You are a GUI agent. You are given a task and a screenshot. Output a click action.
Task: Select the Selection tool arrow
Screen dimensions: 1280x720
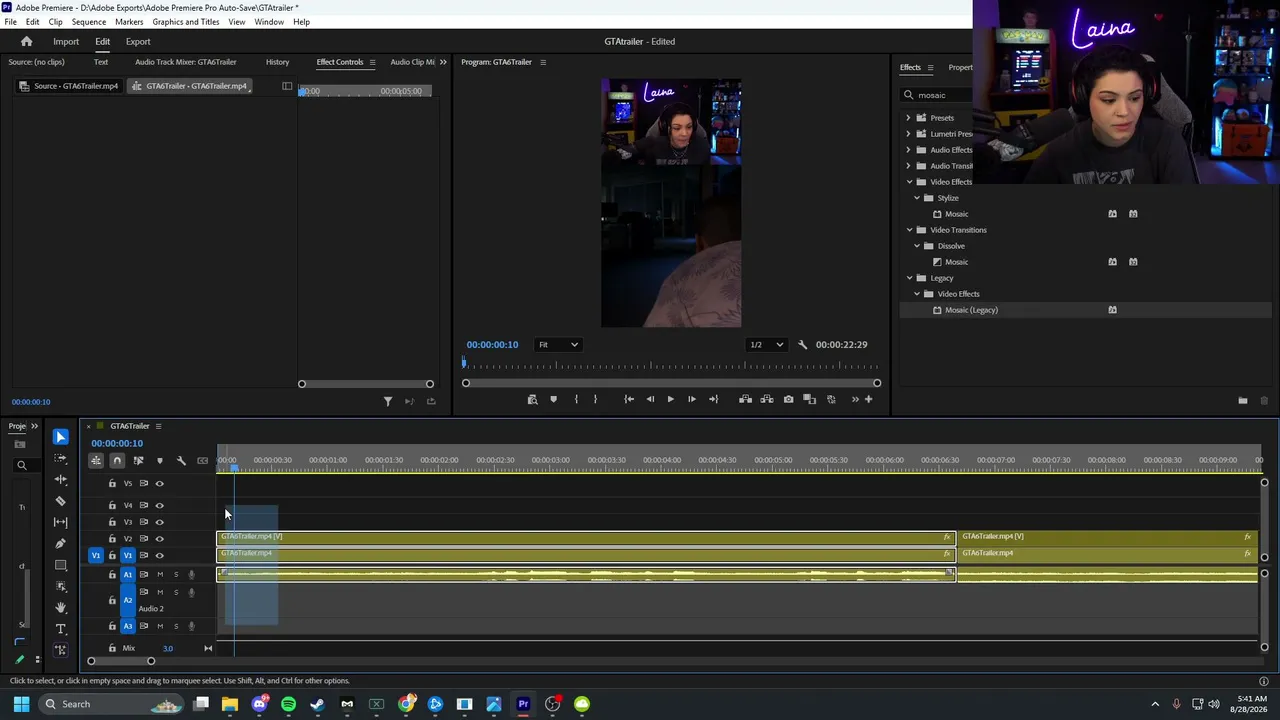coord(61,437)
